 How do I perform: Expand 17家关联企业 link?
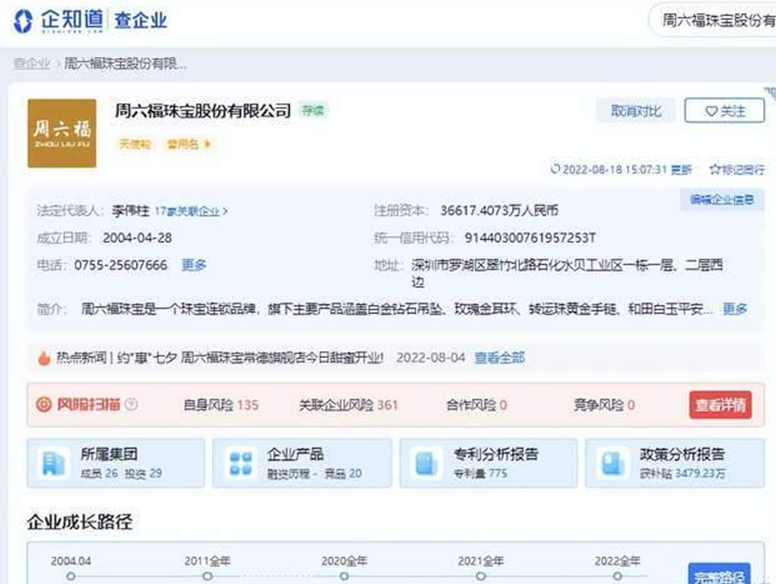tap(191, 211)
